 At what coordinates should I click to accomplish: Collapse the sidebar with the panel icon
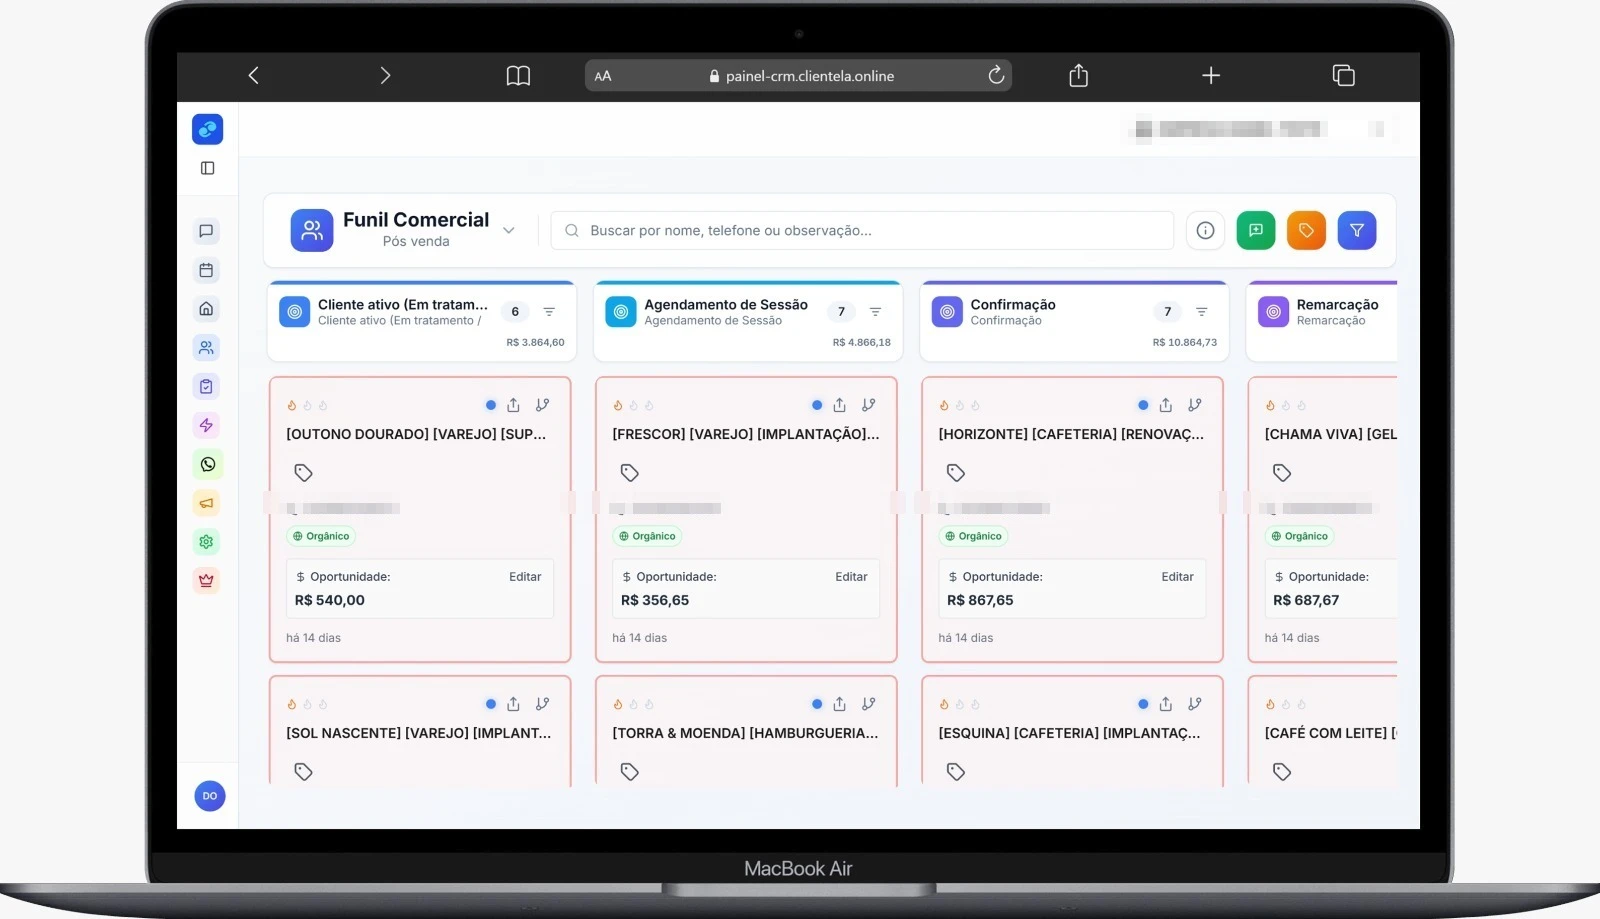207,168
